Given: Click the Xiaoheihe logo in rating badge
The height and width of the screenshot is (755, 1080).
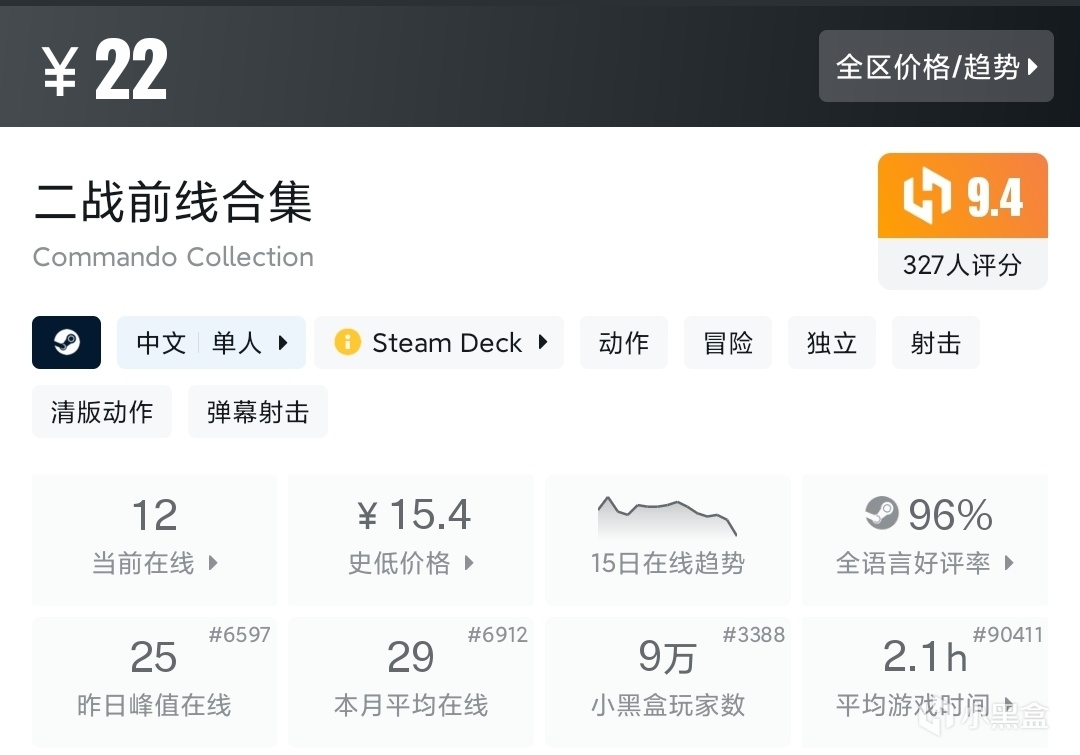Looking at the screenshot, I should [x=927, y=196].
